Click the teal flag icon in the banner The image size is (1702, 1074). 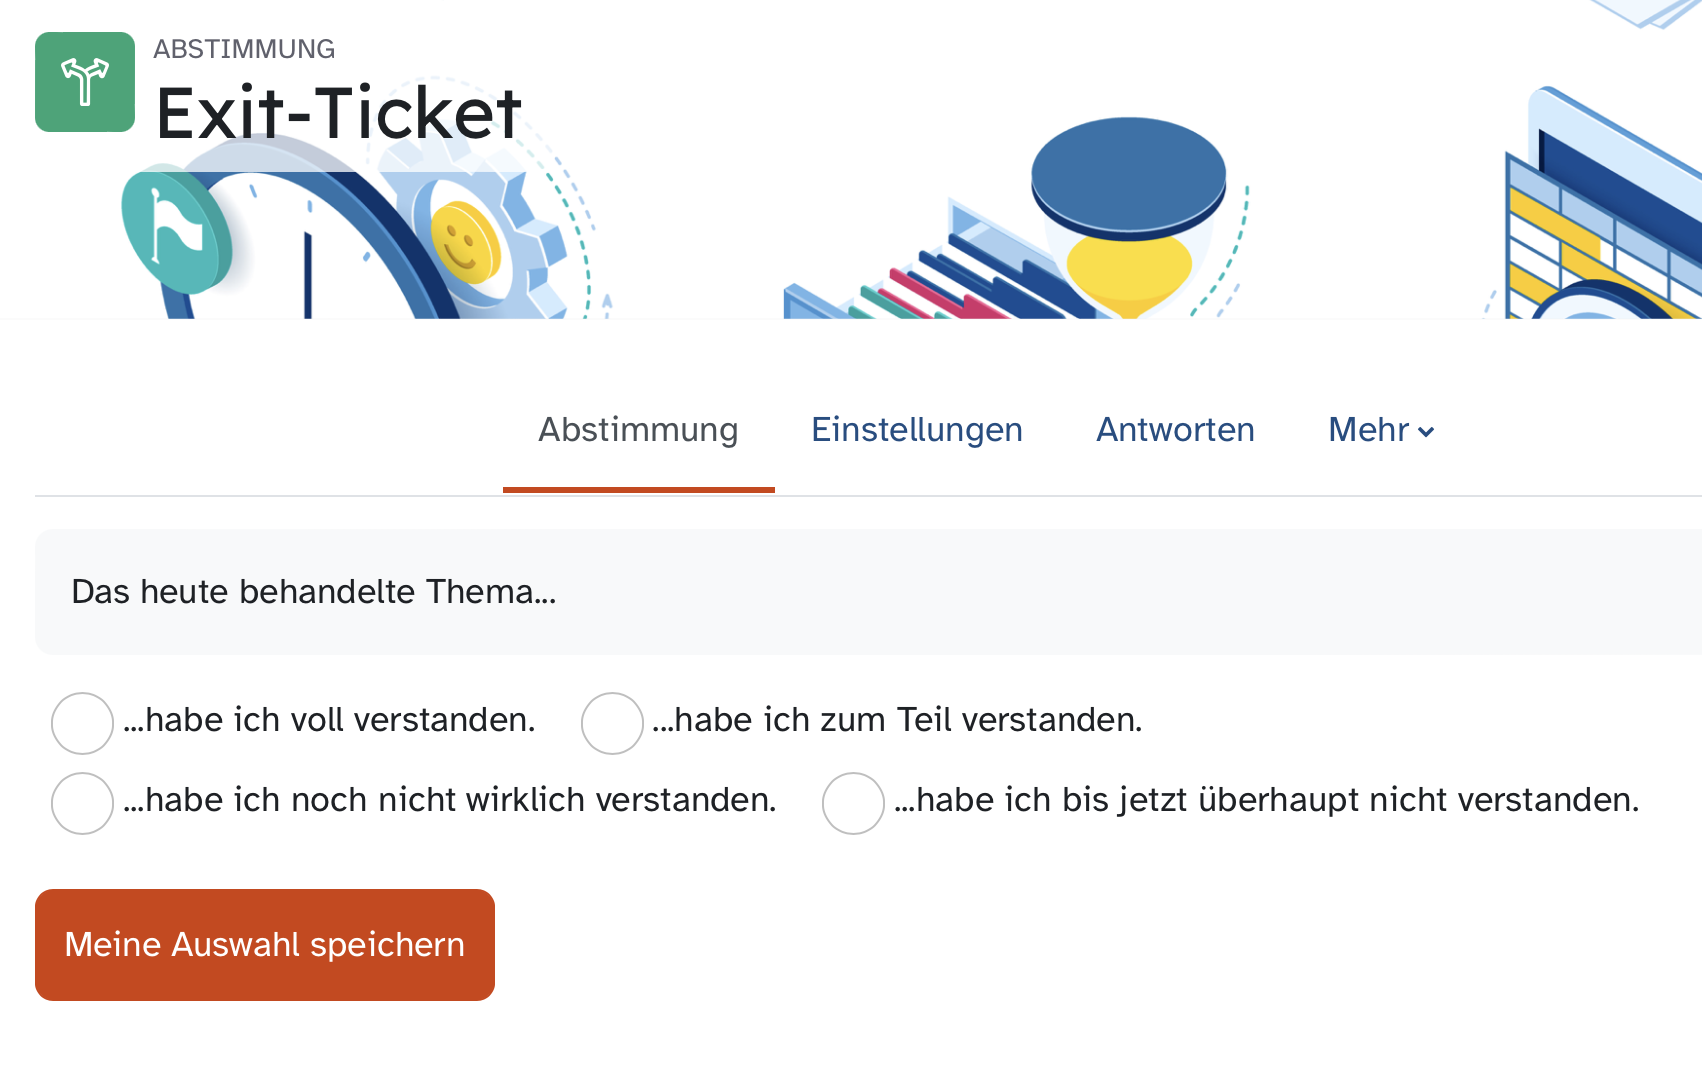pyautogui.click(x=175, y=233)
